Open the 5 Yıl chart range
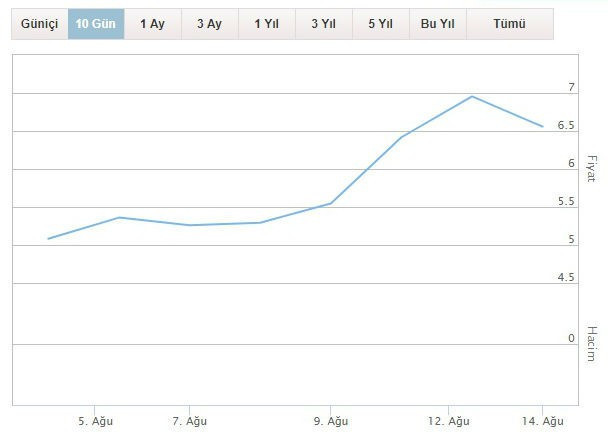Viewport: 608px width, 432px height. click(381, 24)
